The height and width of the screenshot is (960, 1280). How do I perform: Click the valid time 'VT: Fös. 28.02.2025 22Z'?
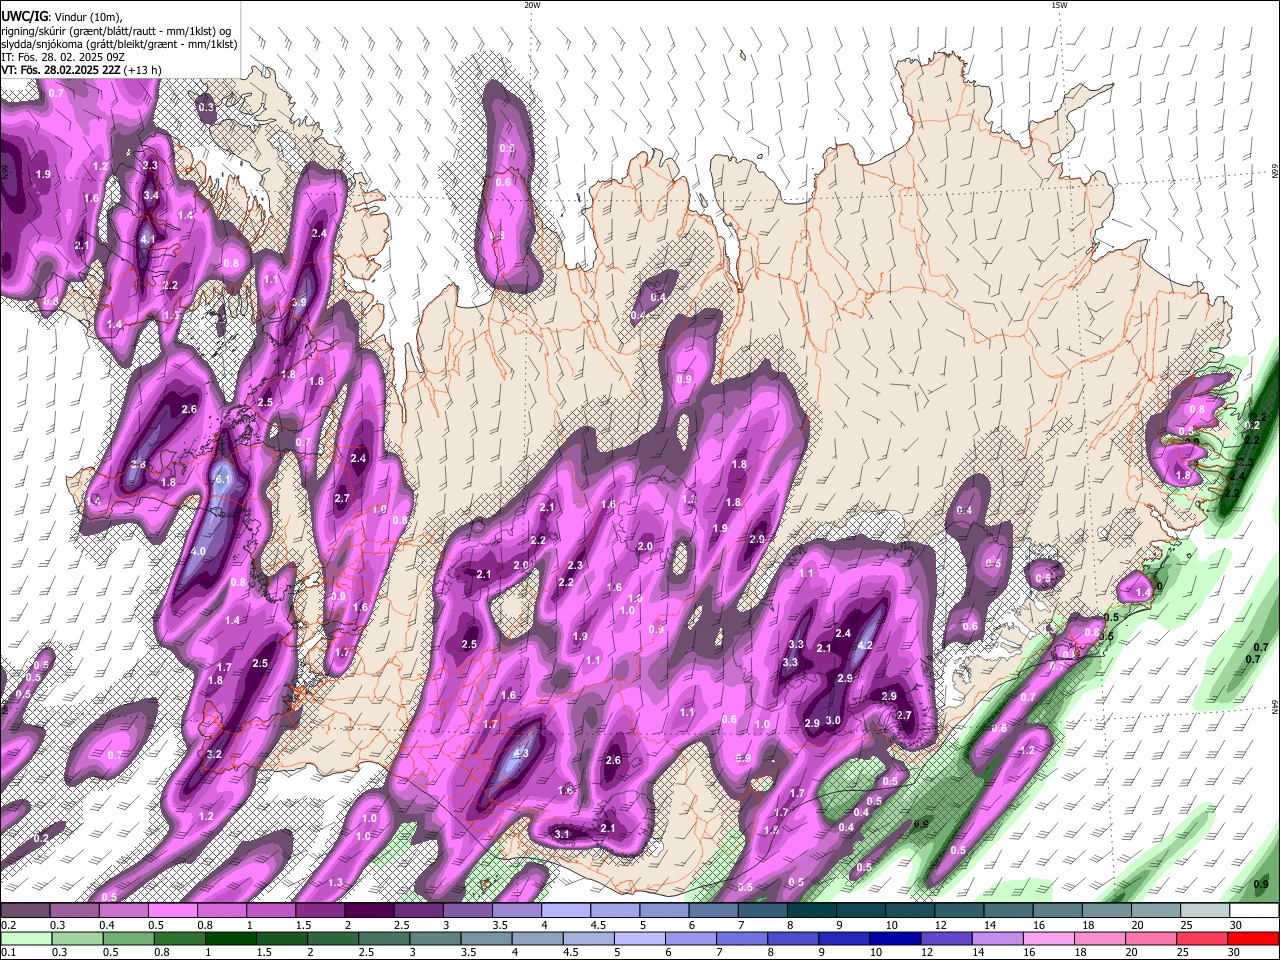point(61,70)
